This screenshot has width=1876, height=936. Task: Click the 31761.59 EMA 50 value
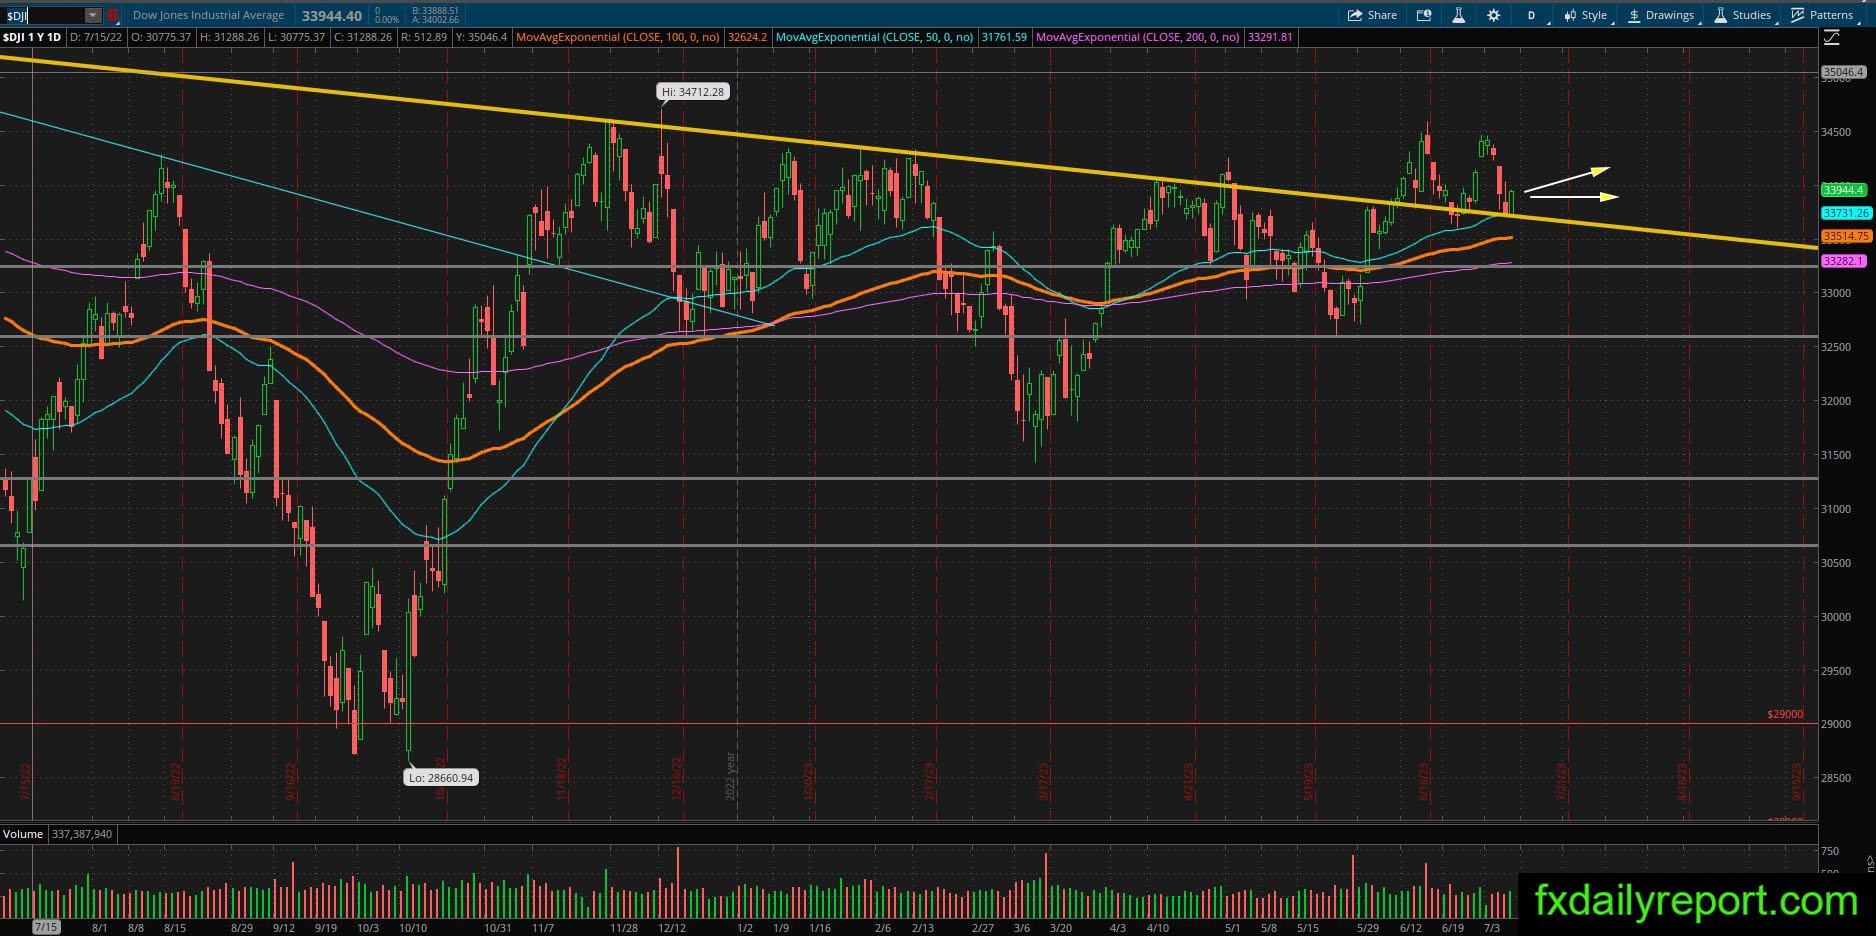pyautogui.click(x=1004, y=37)
